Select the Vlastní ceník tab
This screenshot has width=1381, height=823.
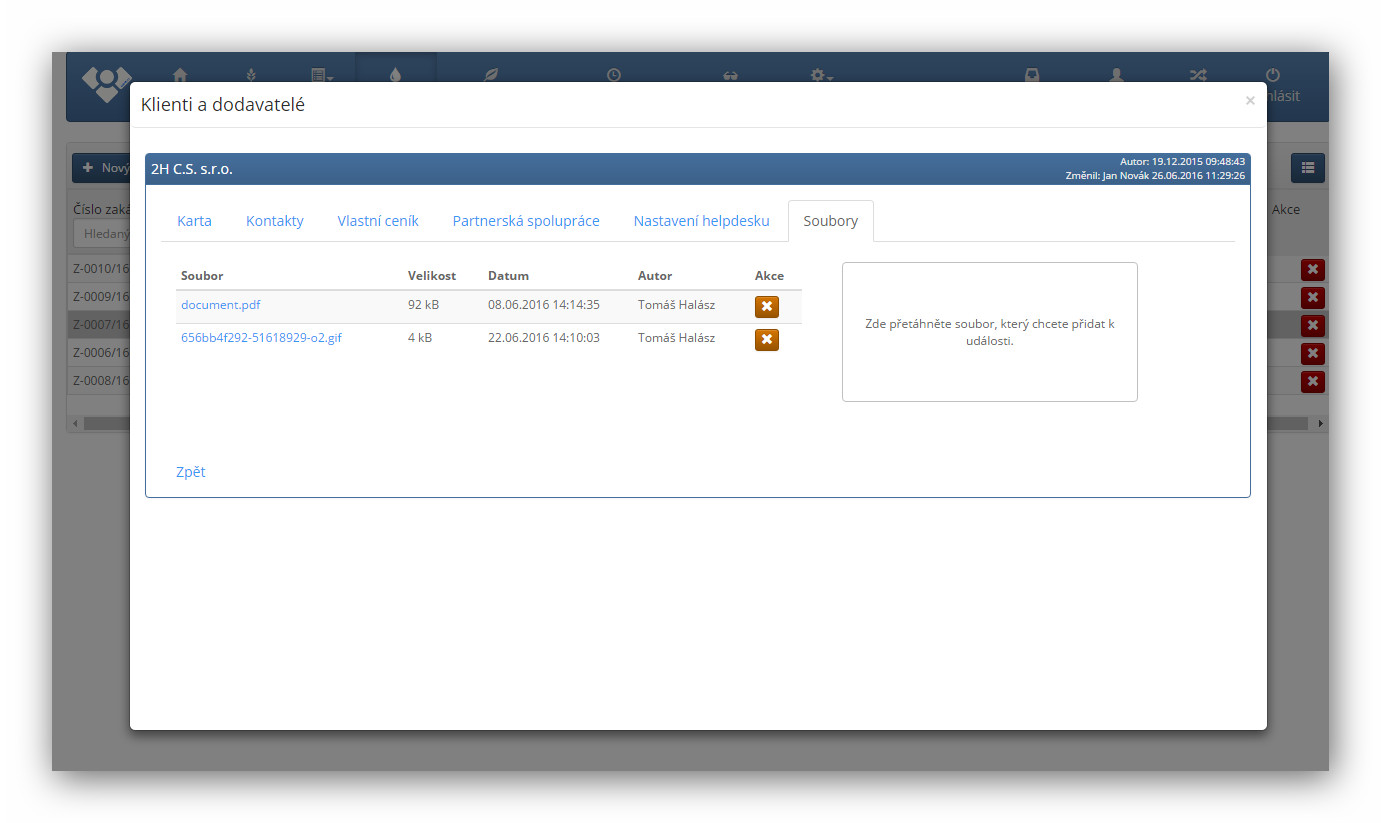tap(378, 221)
